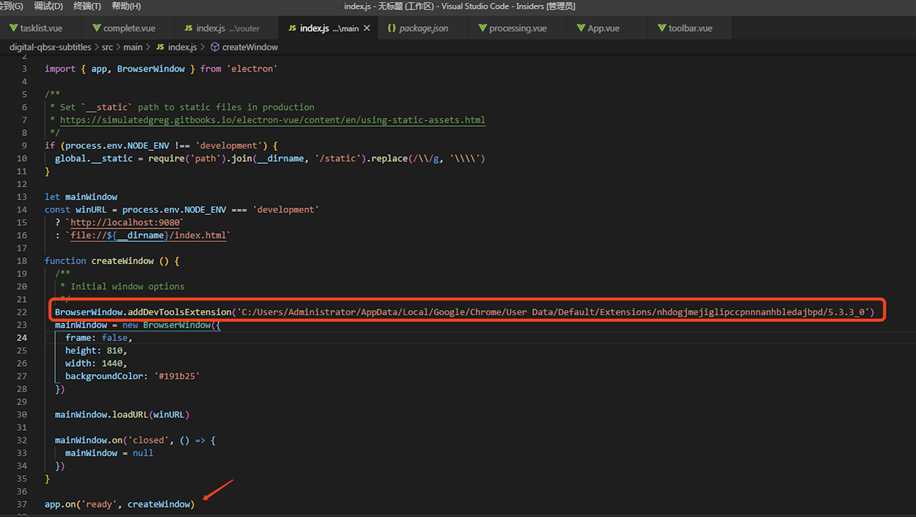Click the 'height: 810' option
The image size is (916, 517).
(x=96, y=351)
